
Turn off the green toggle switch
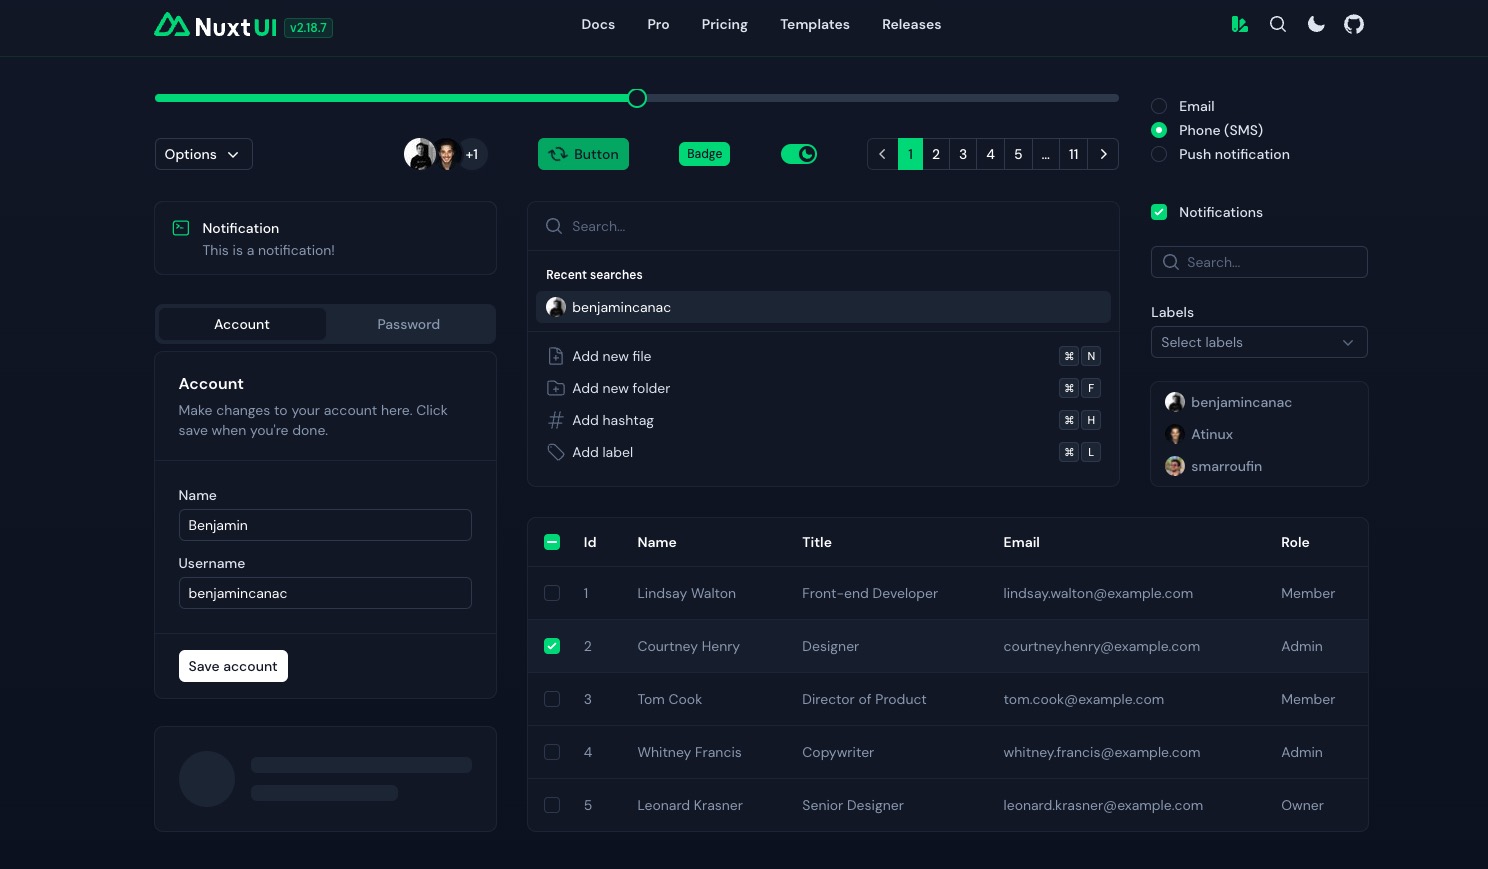click(x=799, y=154)
